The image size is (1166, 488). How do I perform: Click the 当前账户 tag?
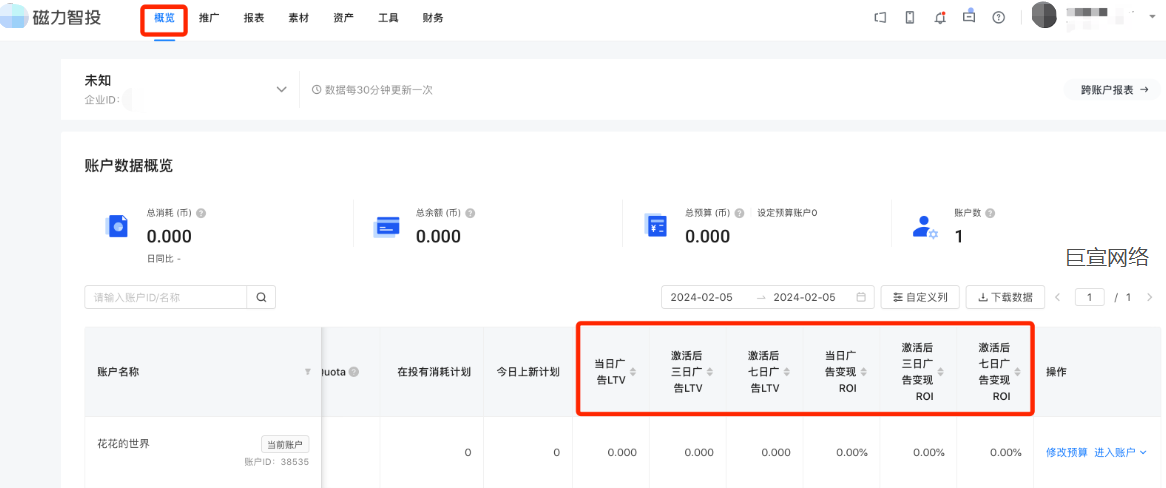tap(285, 444)
